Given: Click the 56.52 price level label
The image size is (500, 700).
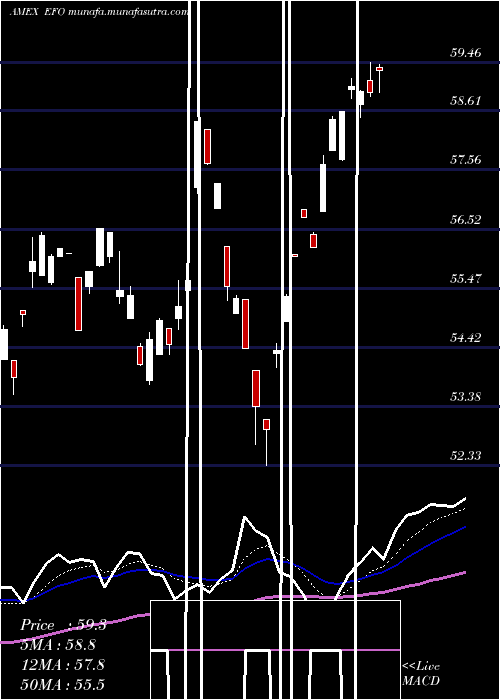Looking at the screenshot, I should [x=466, y=219].
